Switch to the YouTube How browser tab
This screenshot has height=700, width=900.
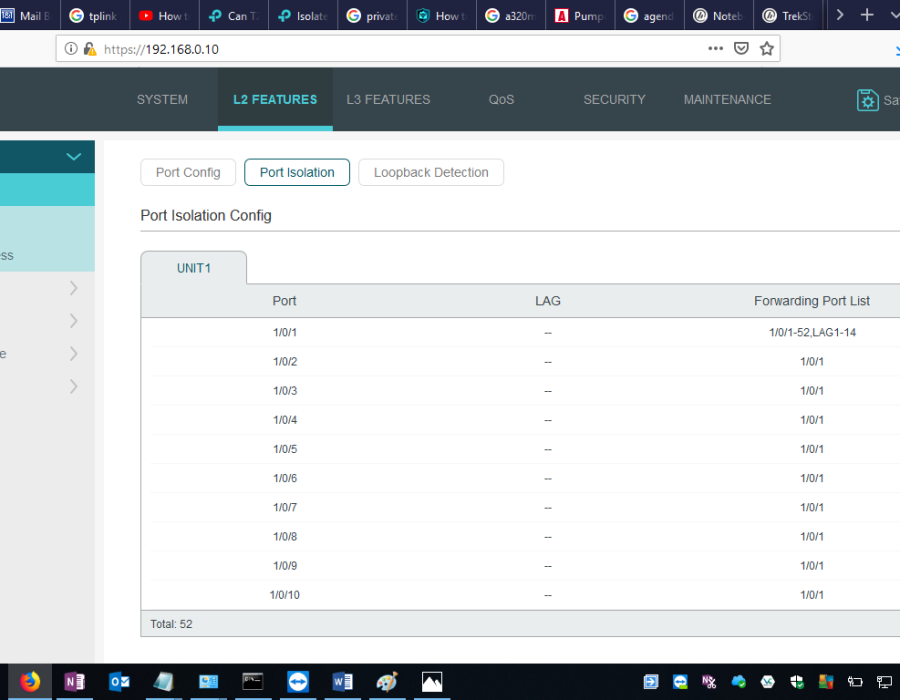[165, 15]
